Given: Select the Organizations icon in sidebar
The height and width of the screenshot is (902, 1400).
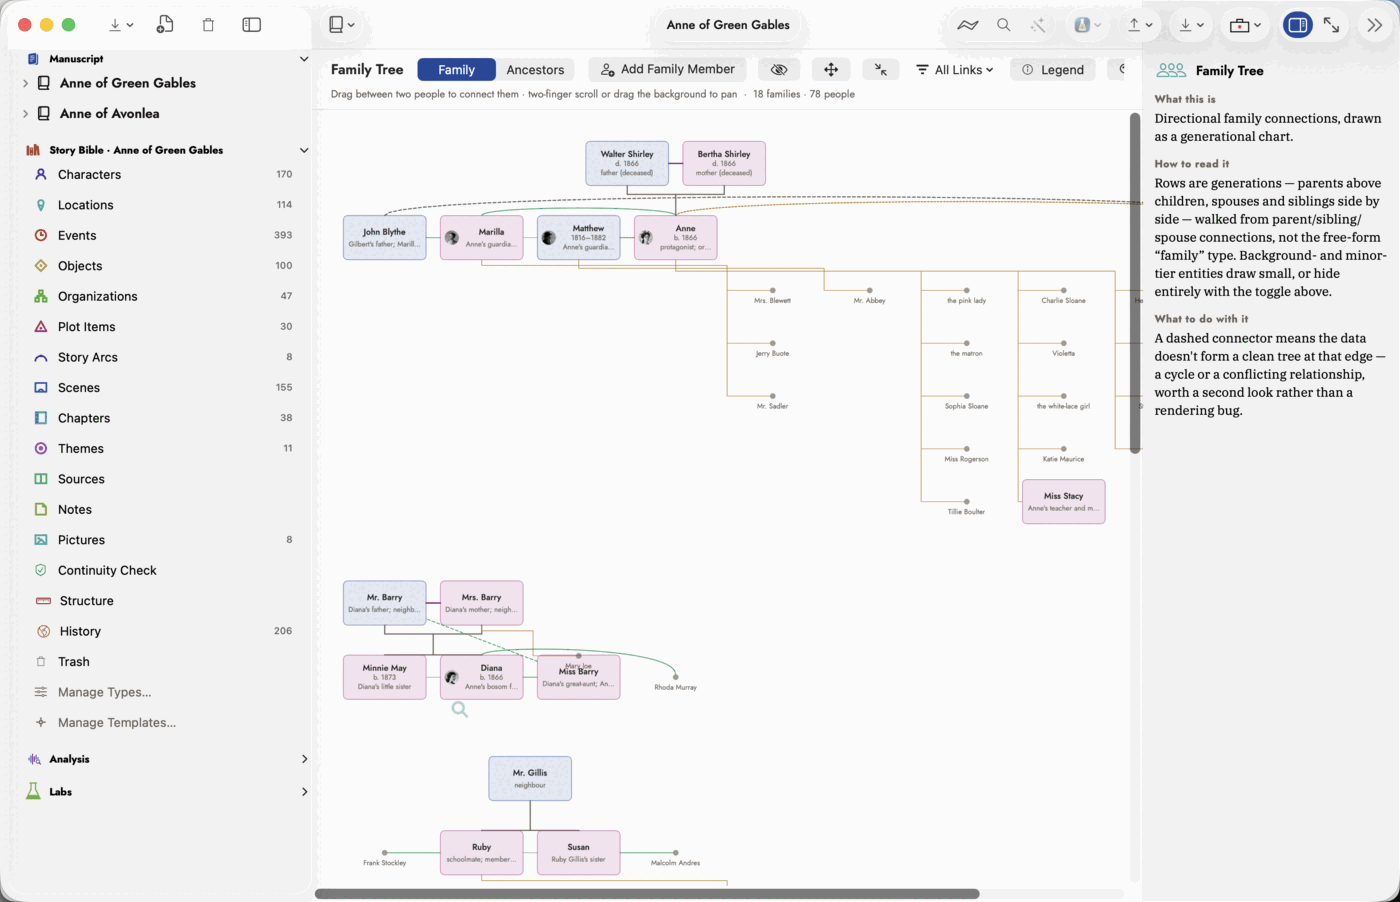Looking at the screenshot, I should (41, 296).
